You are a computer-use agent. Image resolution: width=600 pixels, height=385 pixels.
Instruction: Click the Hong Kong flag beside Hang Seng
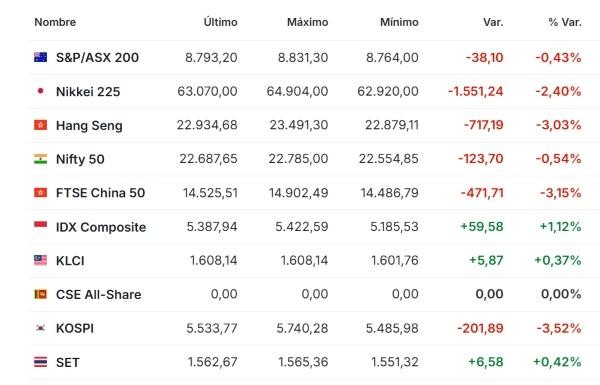[x=41, y=125]
